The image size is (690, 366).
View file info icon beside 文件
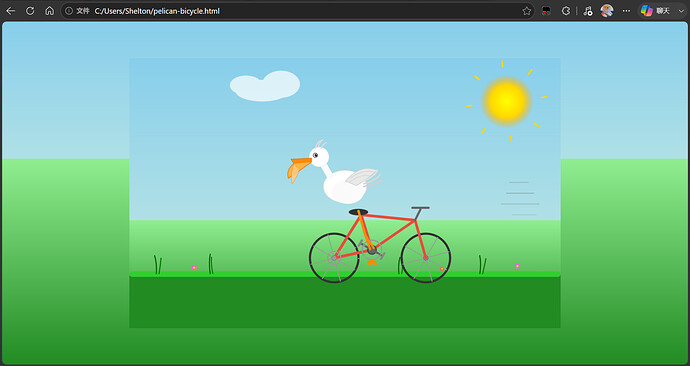(69, 11)
